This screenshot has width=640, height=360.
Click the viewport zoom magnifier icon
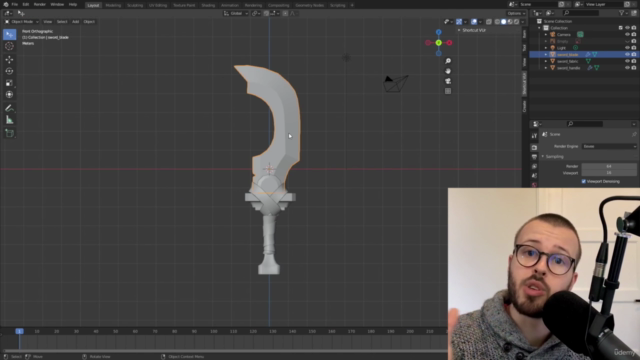pos(448,61)
